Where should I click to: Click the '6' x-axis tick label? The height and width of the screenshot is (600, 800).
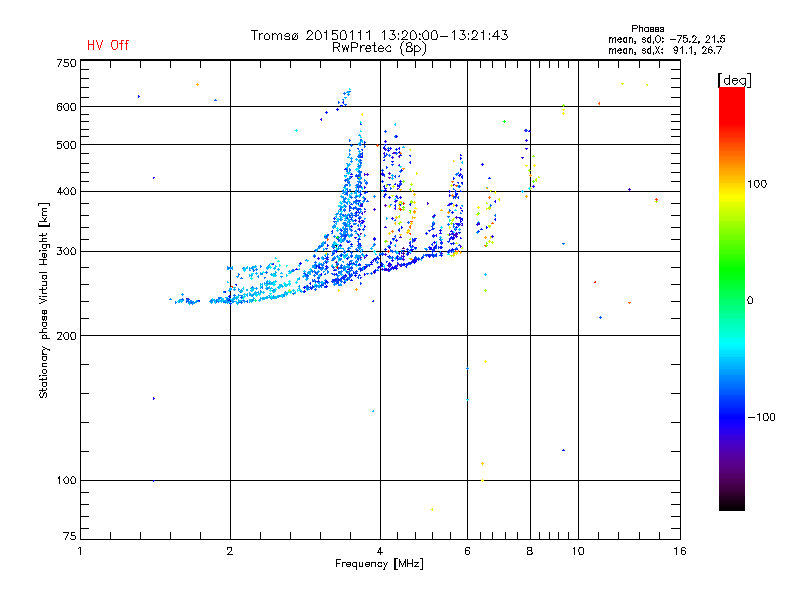(x=467, y=551)
